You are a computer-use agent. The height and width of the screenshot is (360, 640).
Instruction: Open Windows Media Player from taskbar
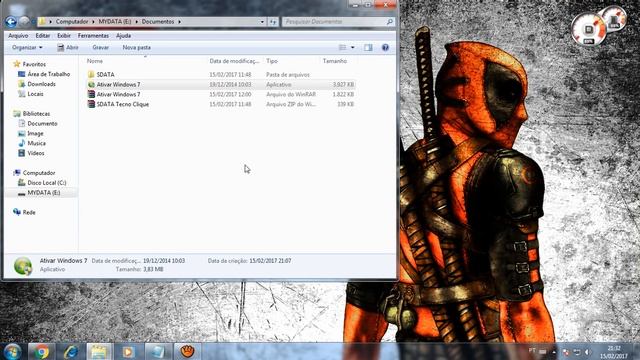click(128, 351)
